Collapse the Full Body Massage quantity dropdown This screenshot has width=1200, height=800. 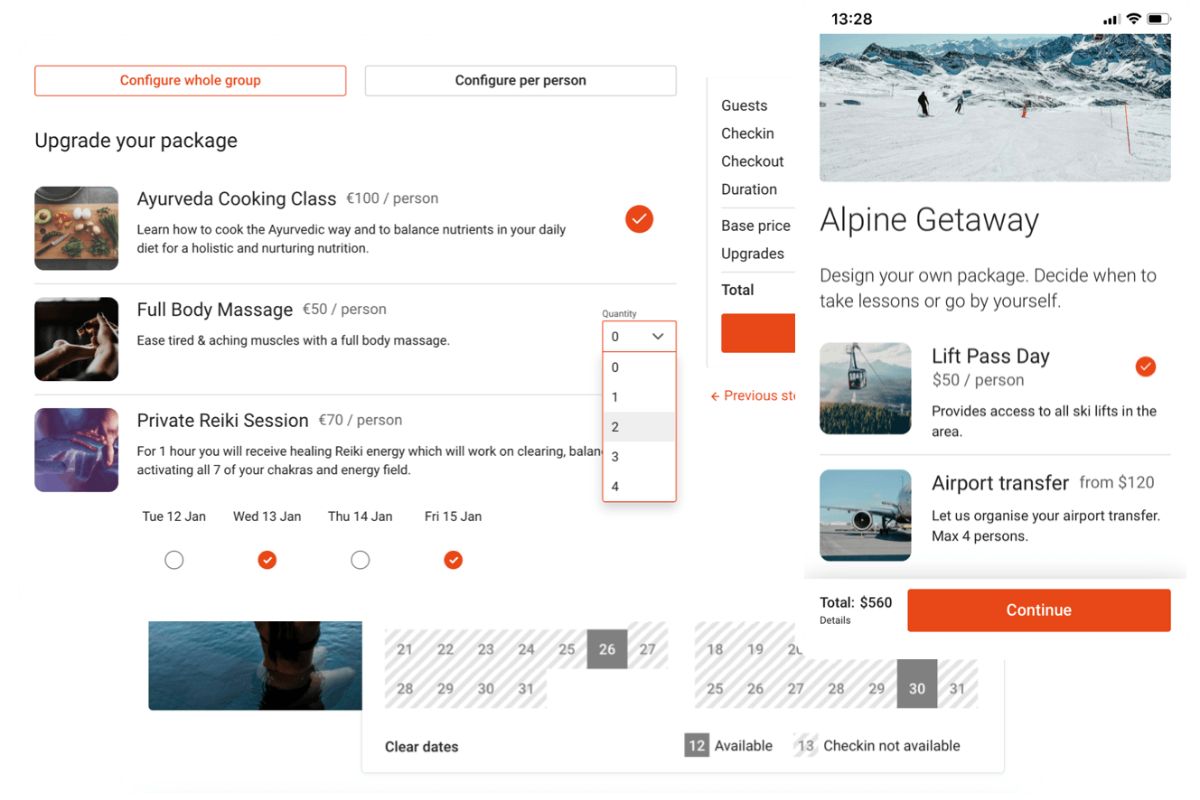pyautogui.click(x=639, y=336)
